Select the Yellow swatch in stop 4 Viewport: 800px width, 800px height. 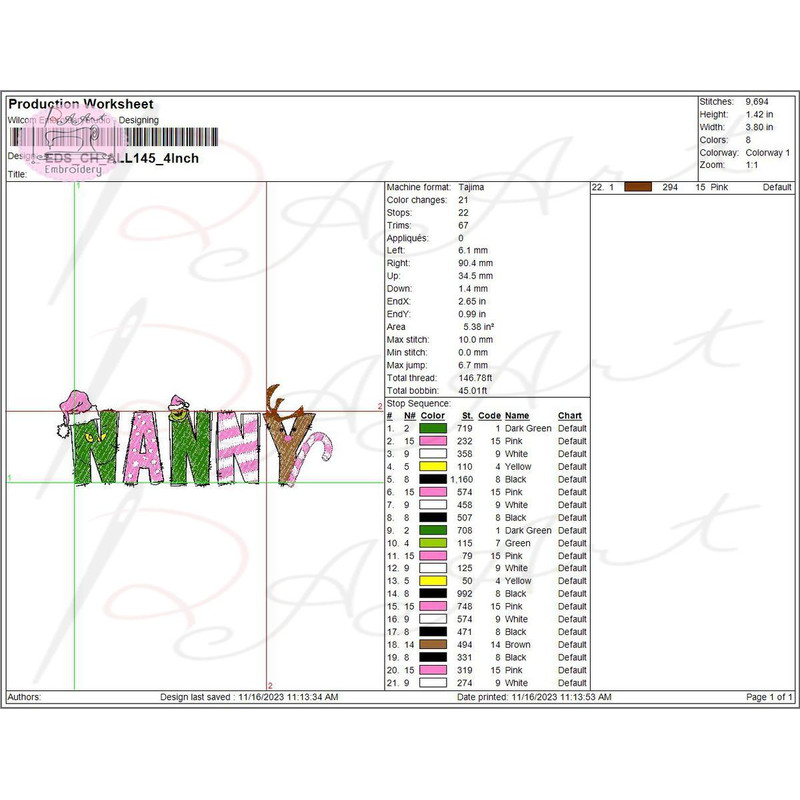tap(432, 467)
